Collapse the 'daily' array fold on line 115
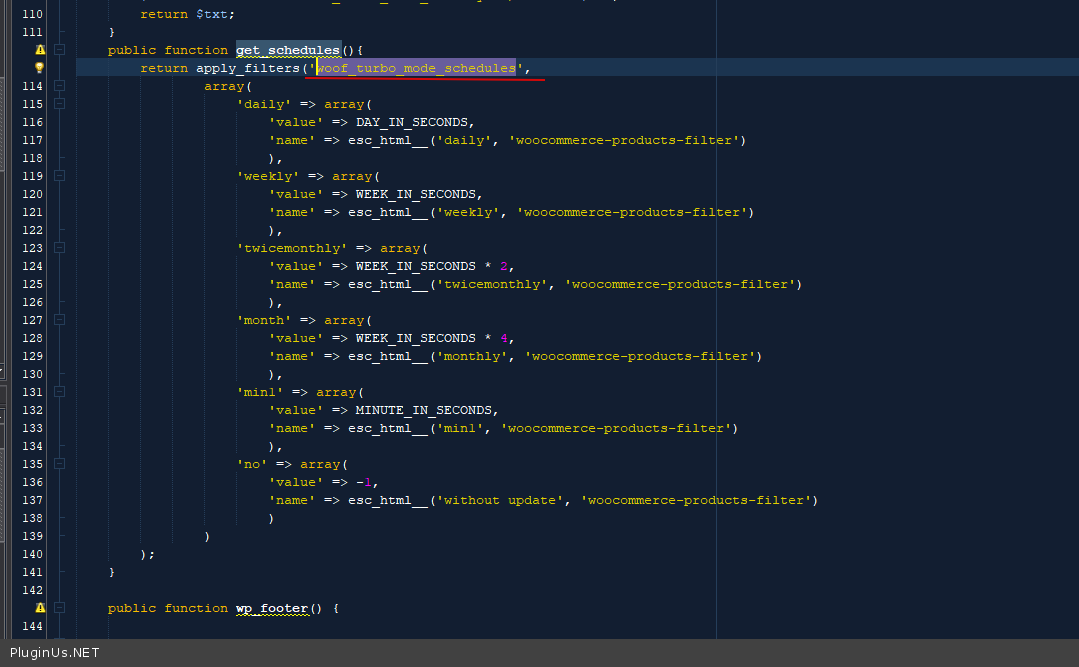The image size is (1079, 667). (60, 104)
